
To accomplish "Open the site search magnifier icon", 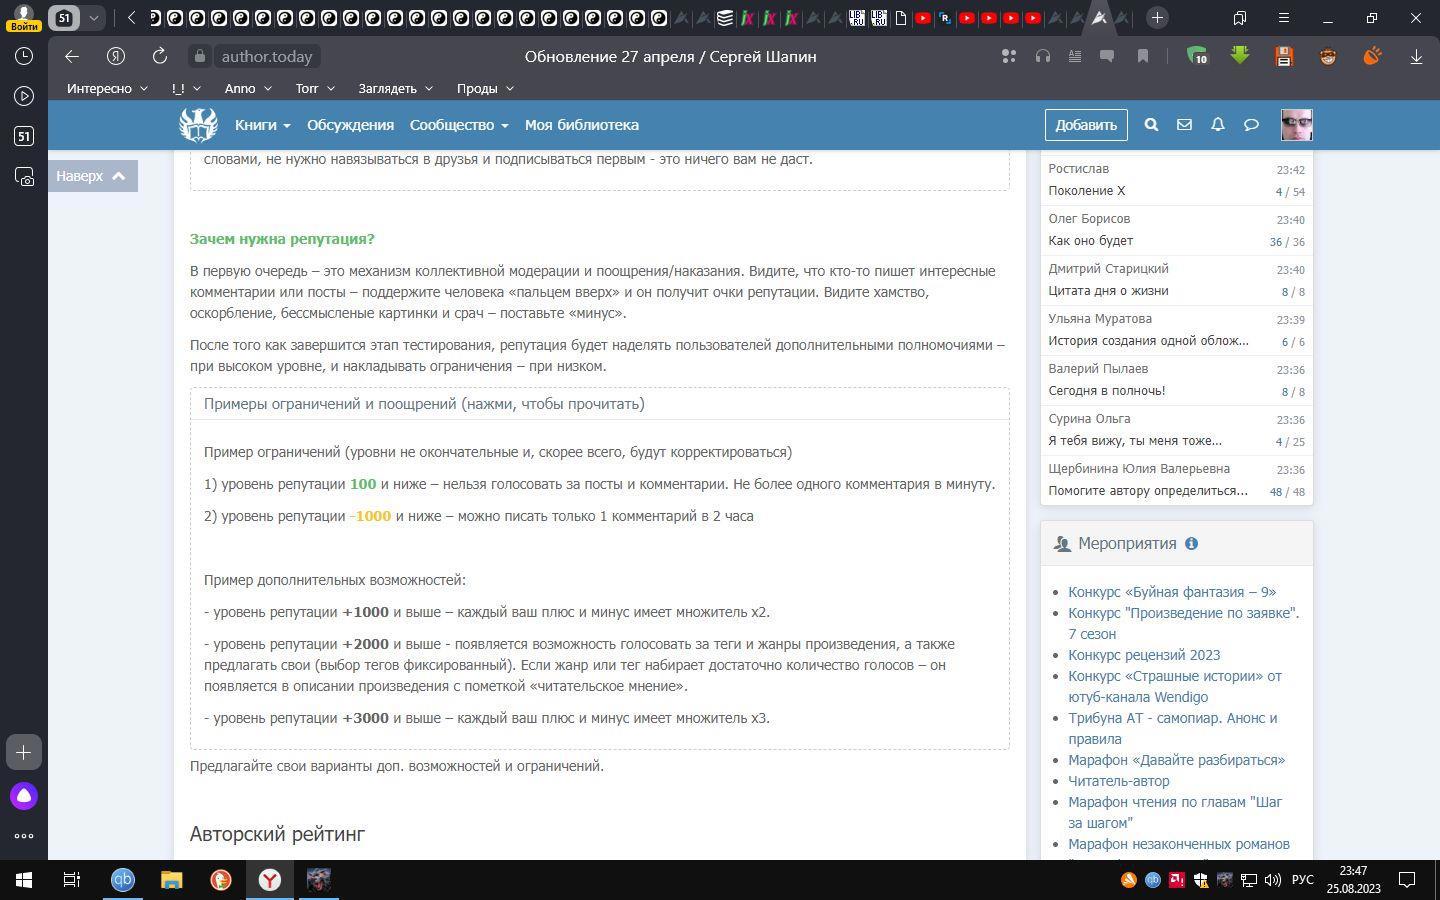I will [x=1151, y=125].
